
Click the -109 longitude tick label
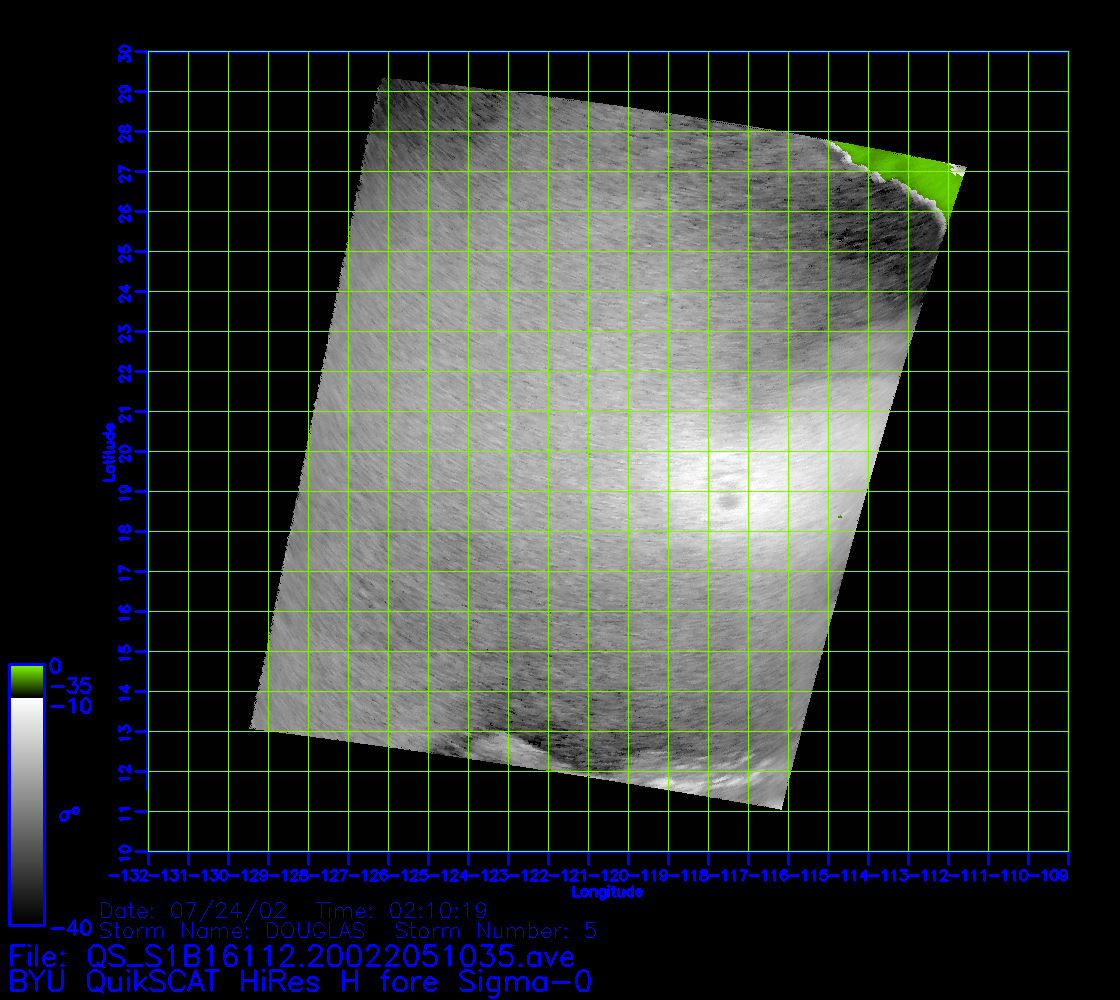(x=1067, y=876)
